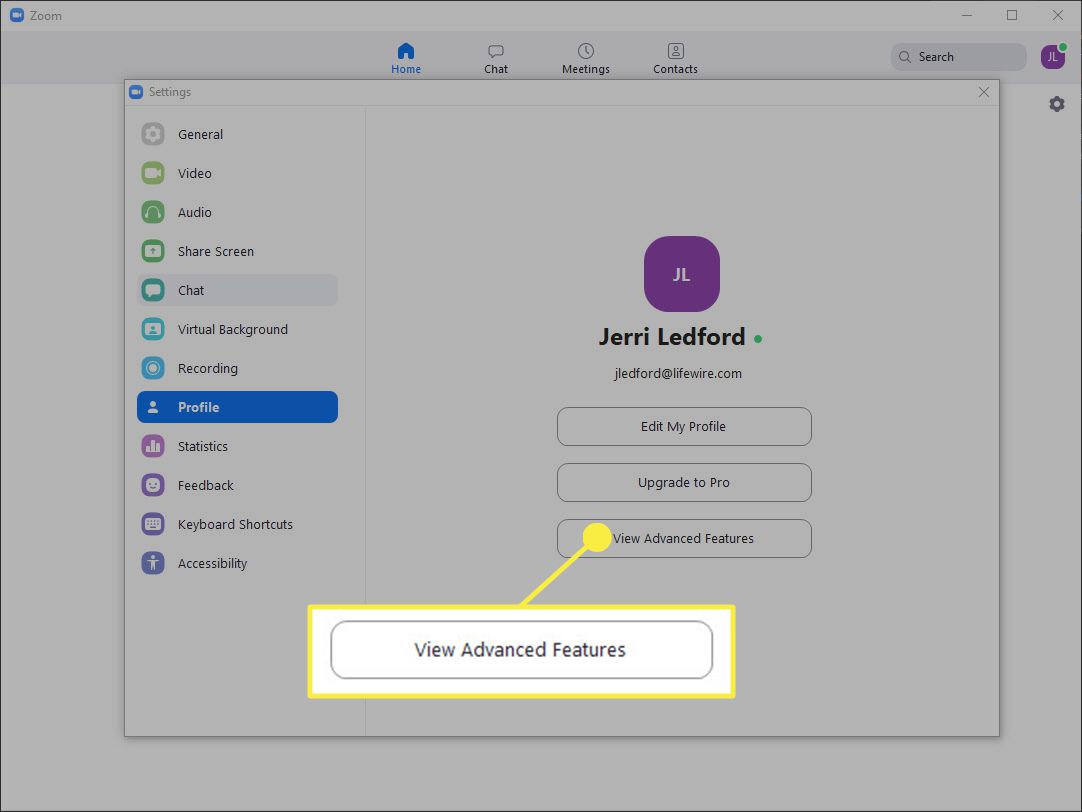This screenshot has height=812, width=1082.
Task: Open Audio settings headphones icon
Action: 153,212
